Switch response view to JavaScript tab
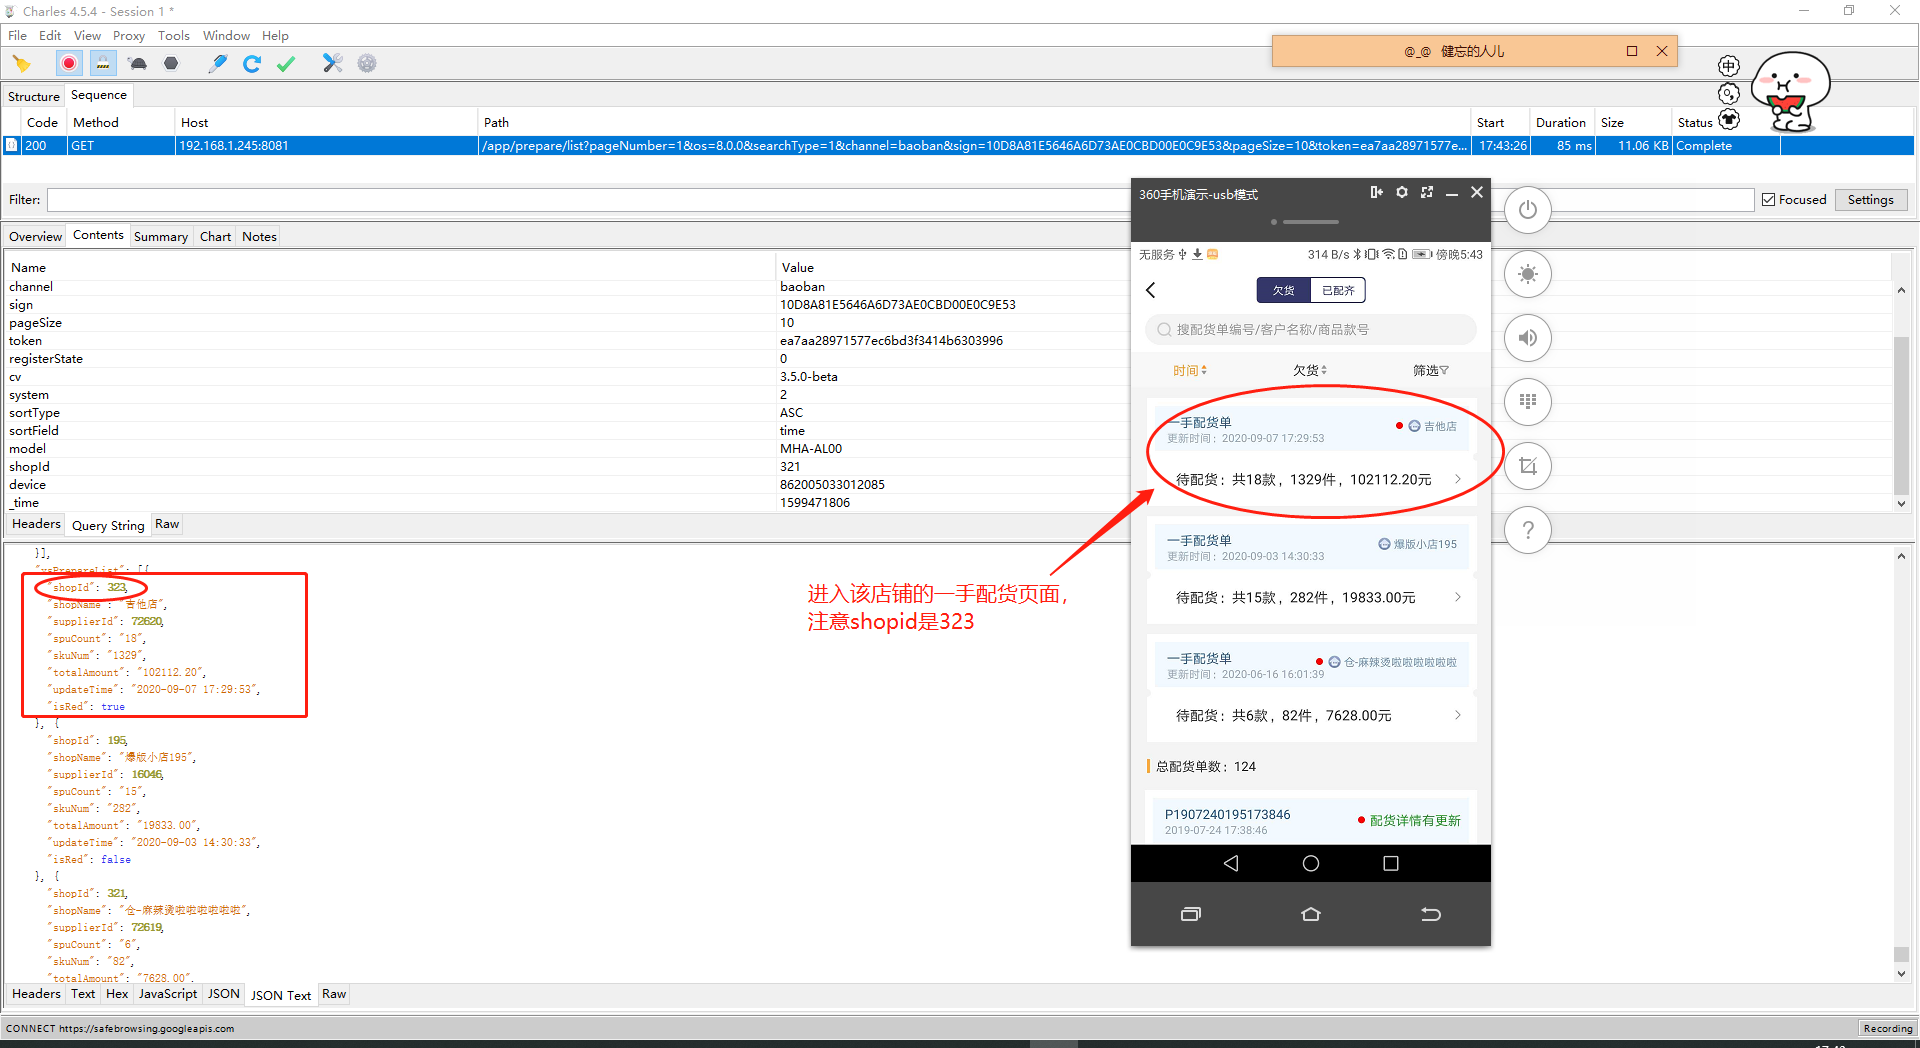 168,994
